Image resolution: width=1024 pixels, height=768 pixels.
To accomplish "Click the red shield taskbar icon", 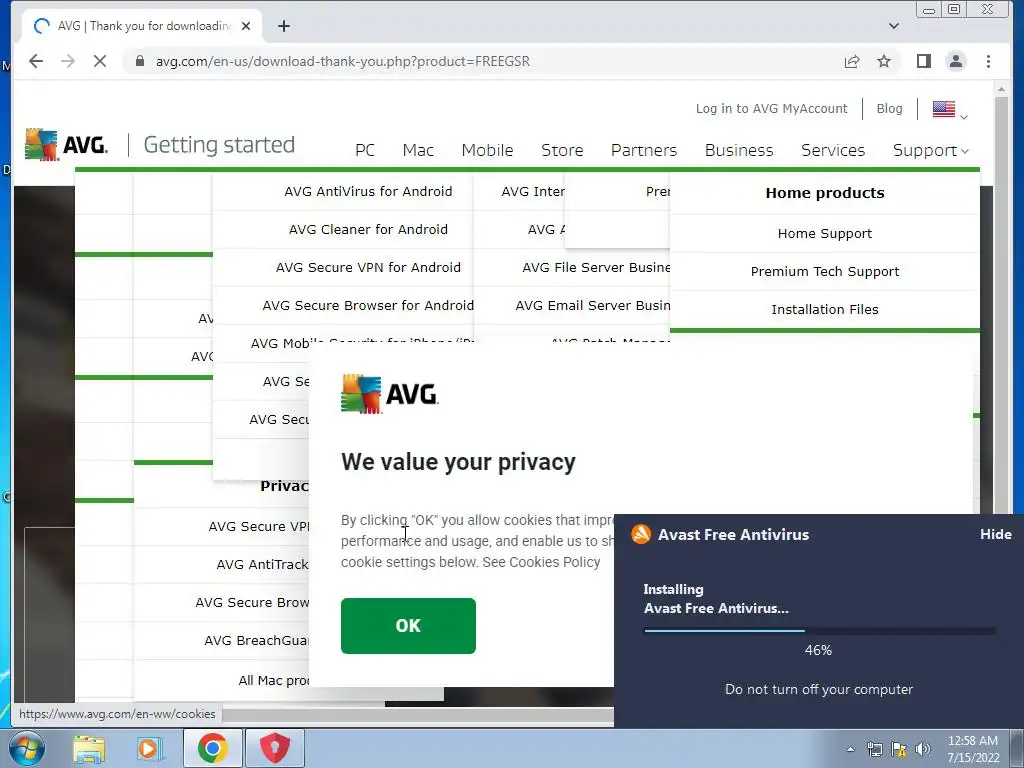I will 275,748.
